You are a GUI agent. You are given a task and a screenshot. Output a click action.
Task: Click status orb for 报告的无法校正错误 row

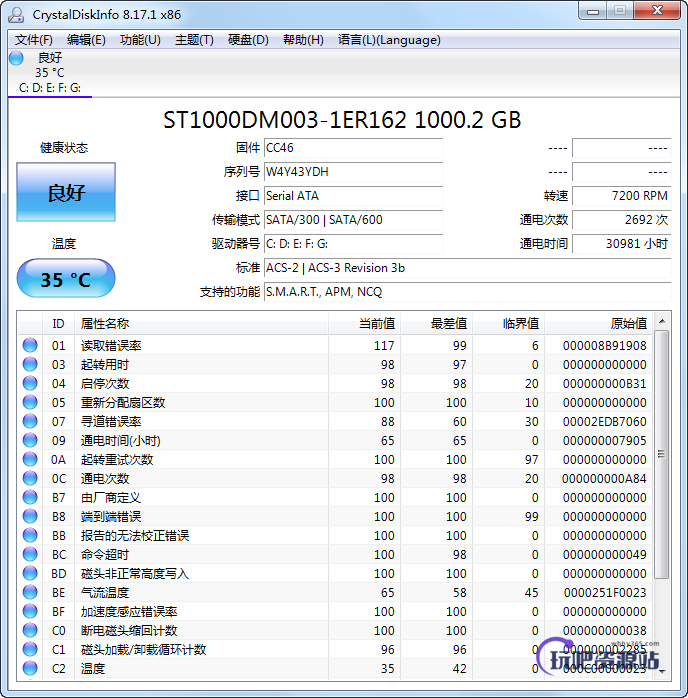[x=30, y=536]
